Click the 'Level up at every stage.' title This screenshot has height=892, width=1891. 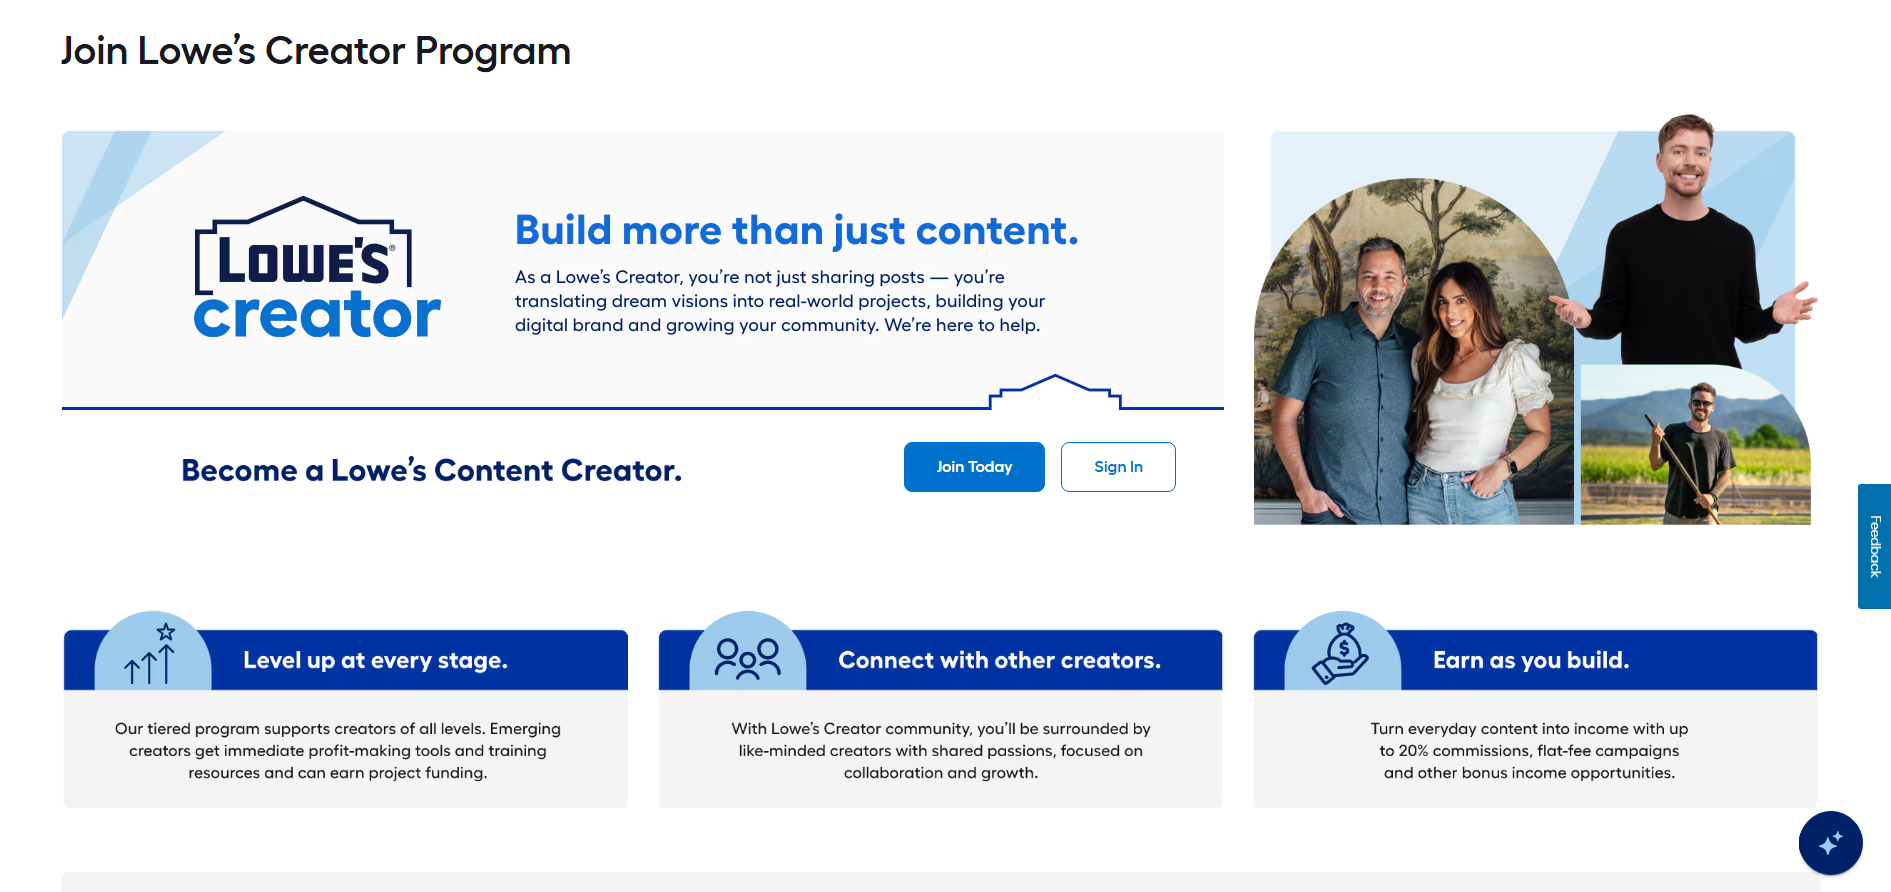[x=375, y=660]
